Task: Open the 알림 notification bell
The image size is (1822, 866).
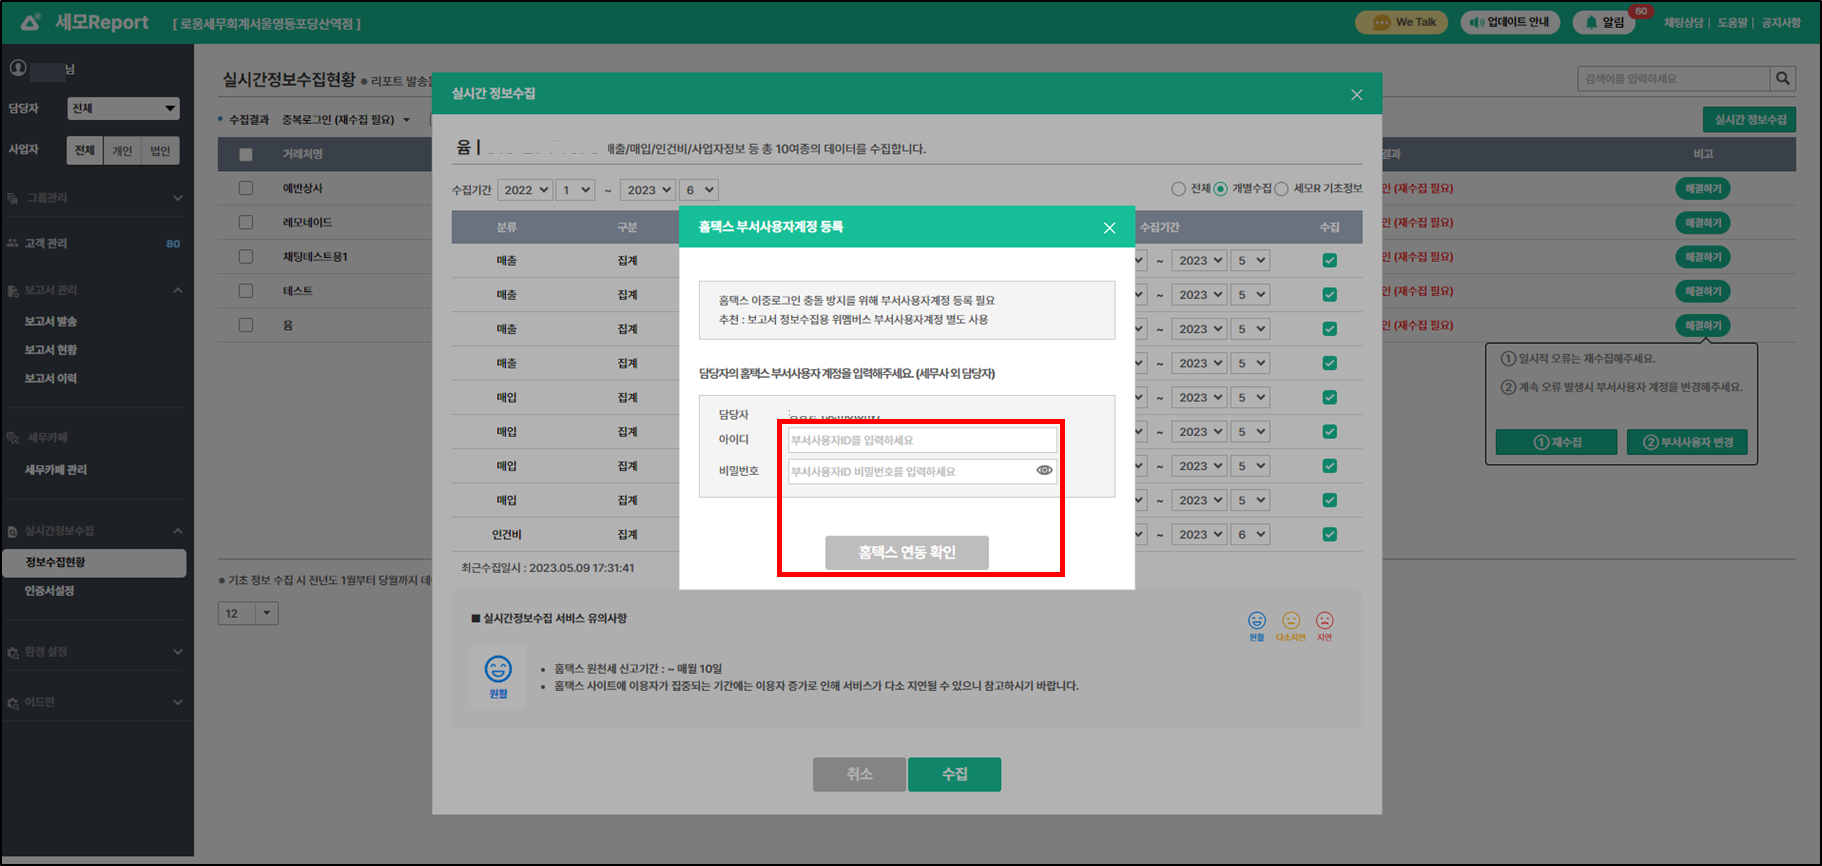Action: [x=1603, y=22]
